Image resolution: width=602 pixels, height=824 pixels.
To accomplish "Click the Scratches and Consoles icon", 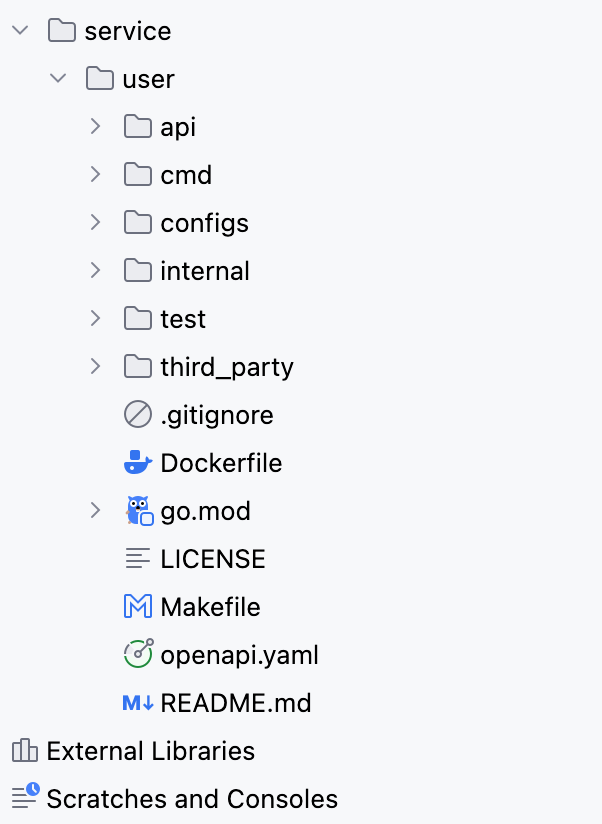I will point(24,798).
